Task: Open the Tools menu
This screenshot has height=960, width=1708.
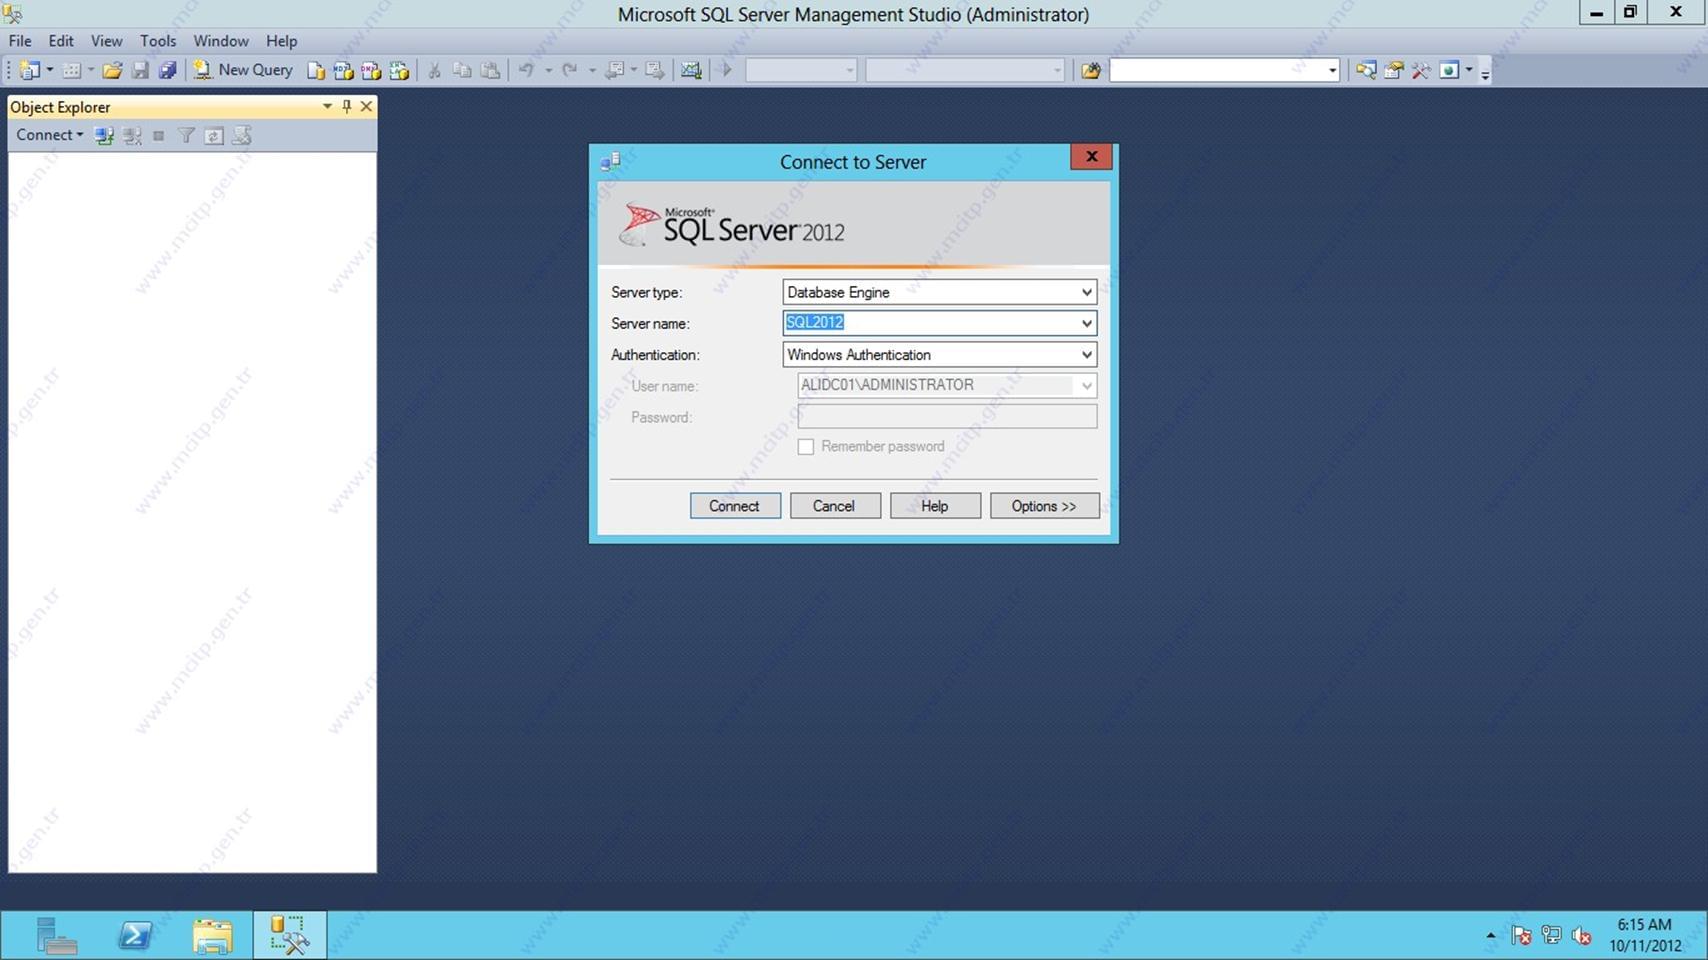Action: click(158, 41)
